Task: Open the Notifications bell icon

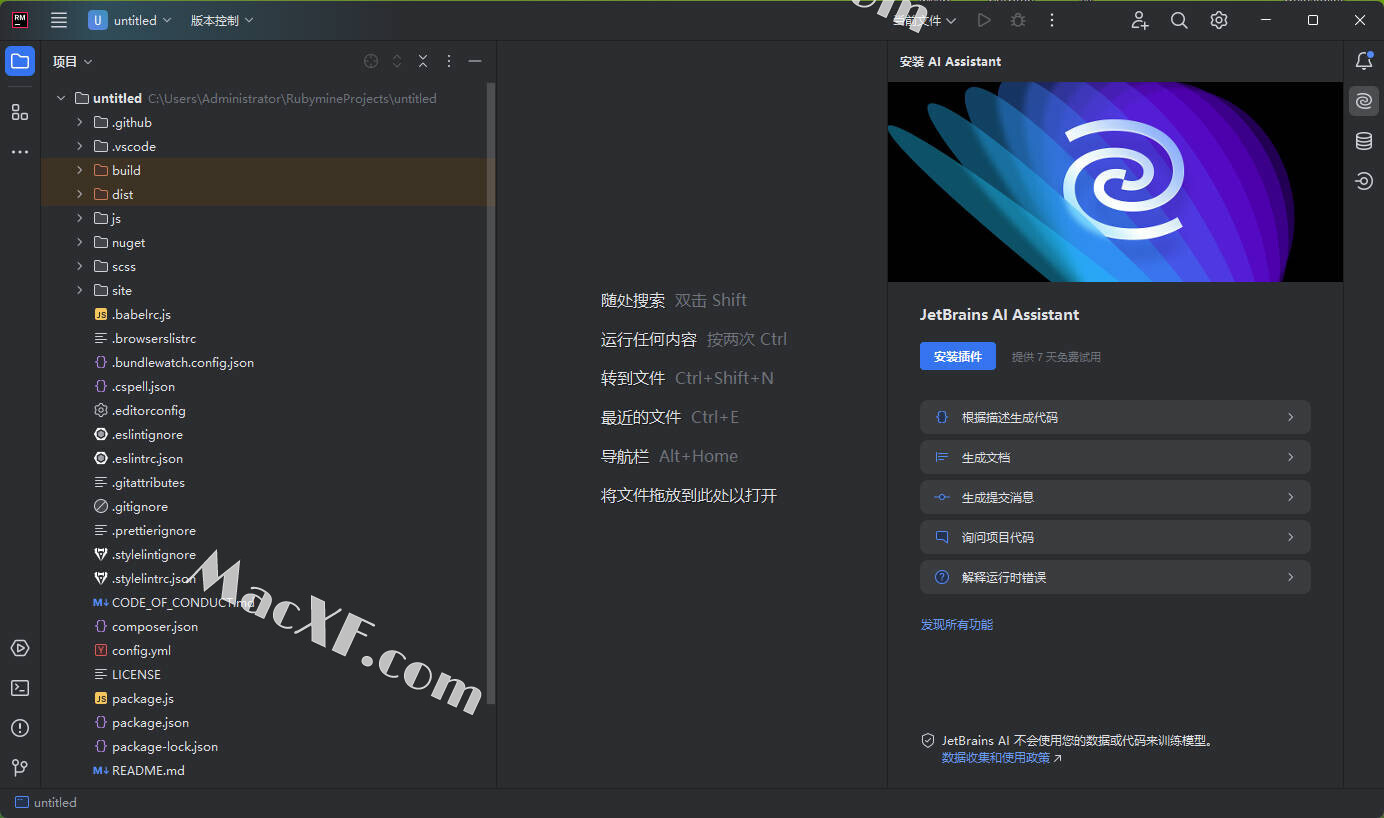Action: pos(1364,61)
